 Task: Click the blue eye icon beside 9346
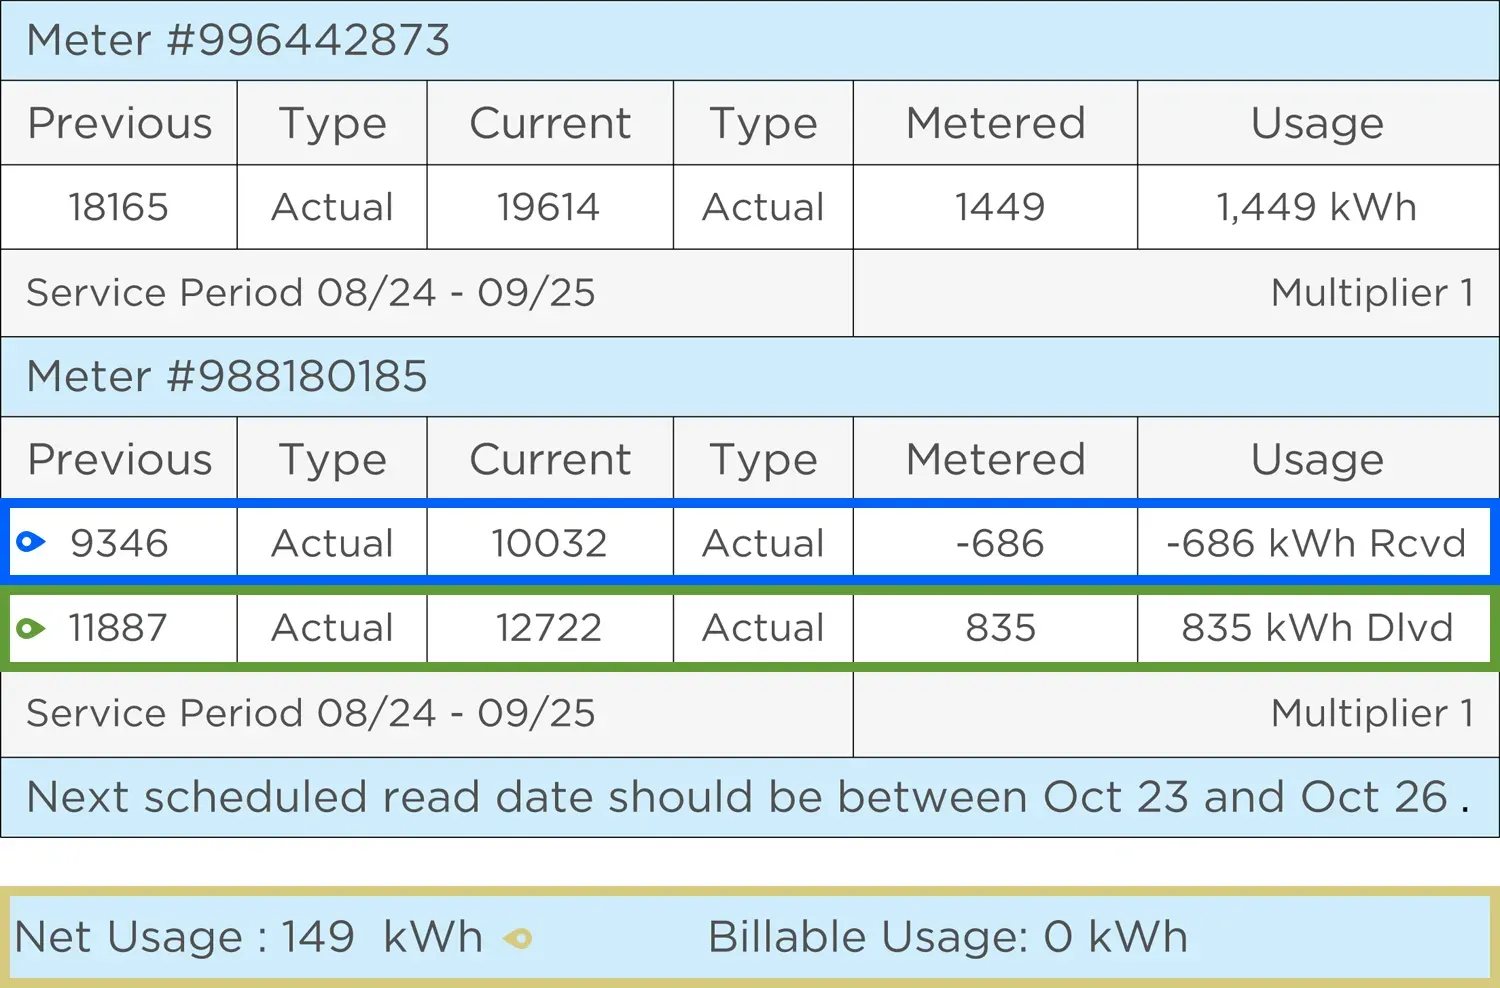(31, 542)
